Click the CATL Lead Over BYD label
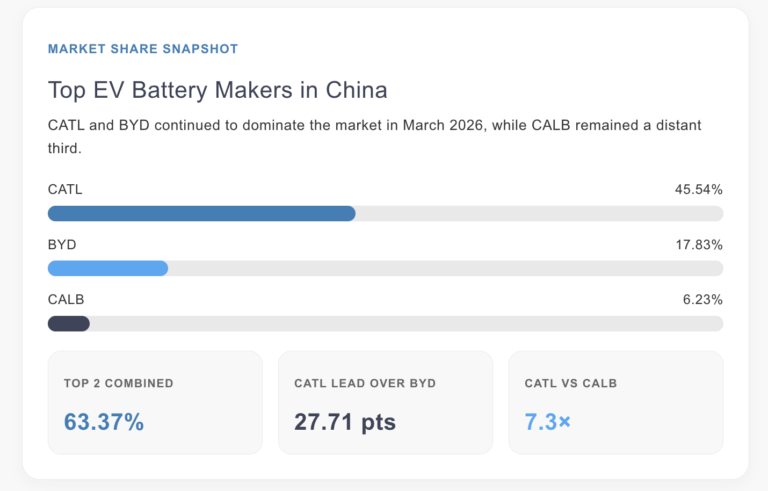768x491 pixels. [x=365, y=383]
